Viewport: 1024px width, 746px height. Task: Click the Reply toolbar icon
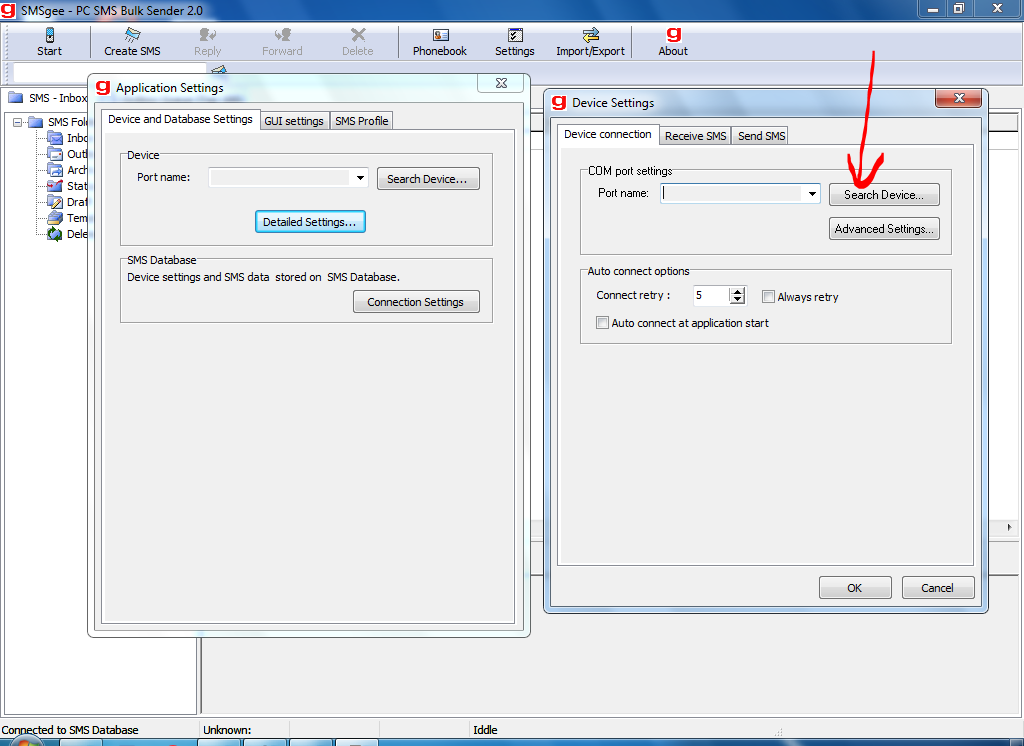coord(208,35)
